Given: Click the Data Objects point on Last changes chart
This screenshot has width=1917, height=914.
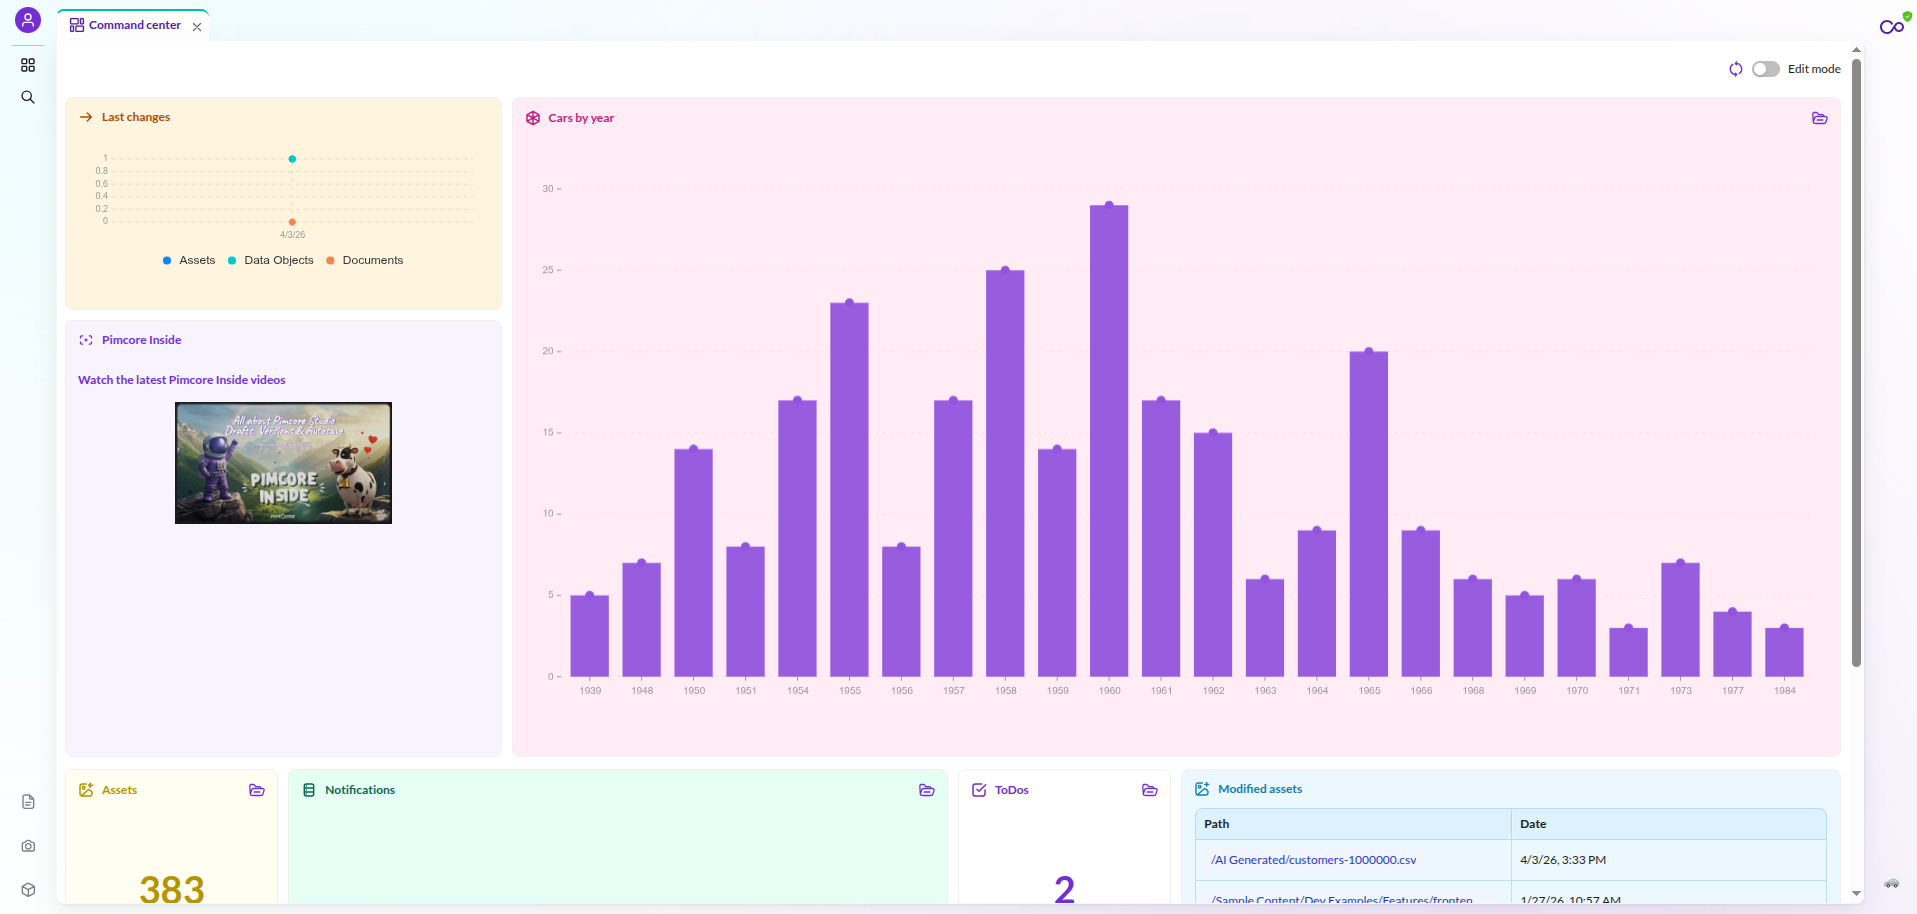Looking at the screenshot, I should (292, 159).
